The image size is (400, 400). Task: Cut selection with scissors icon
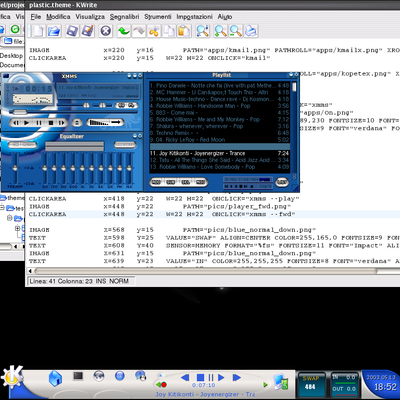(x=154, y=32)
